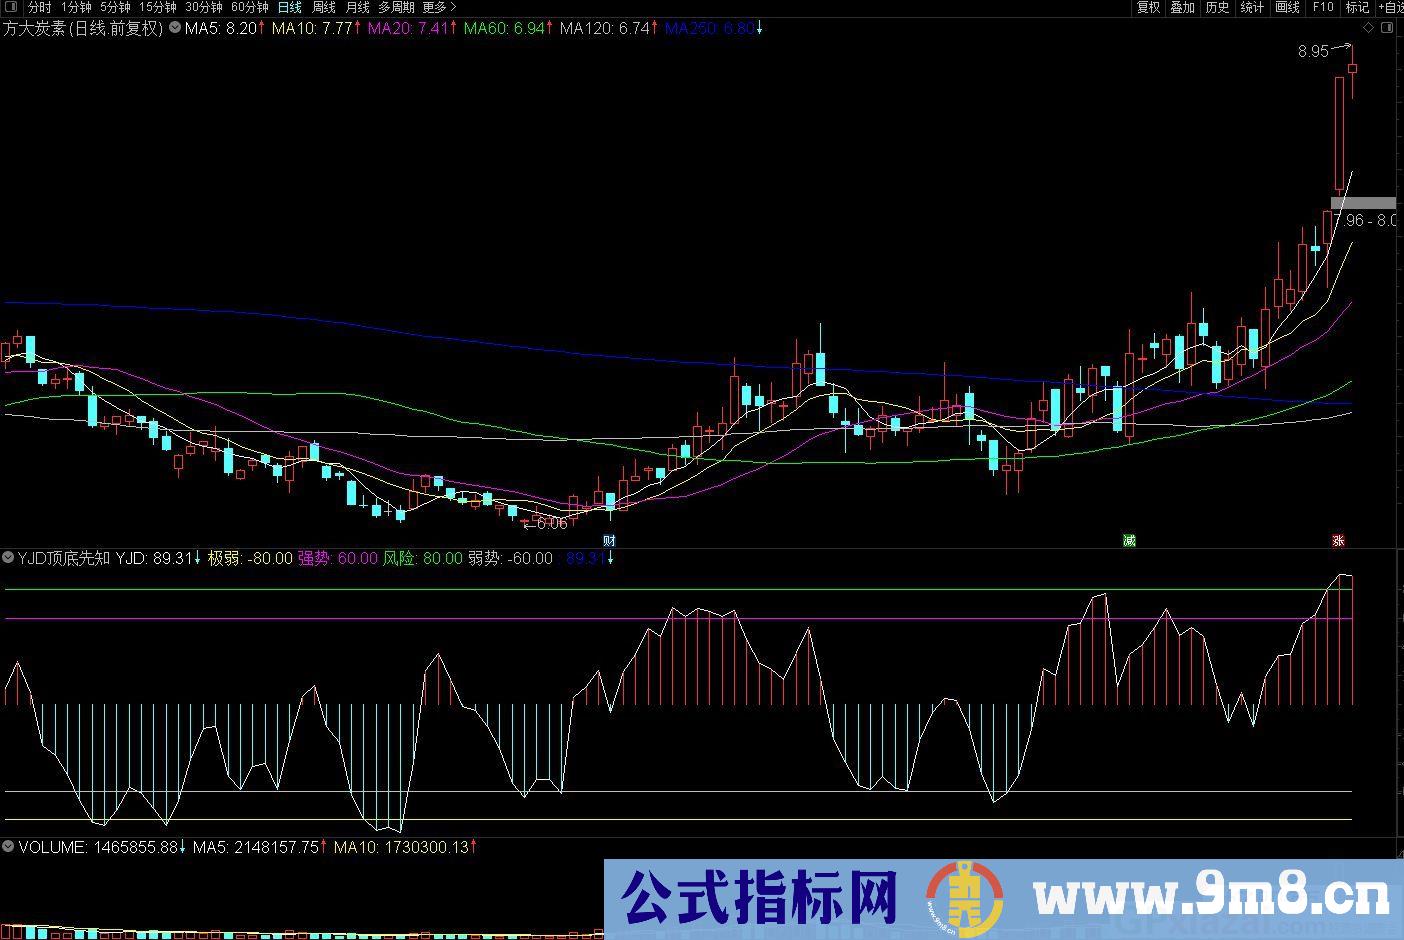This screenshot has height=940, width=1404.
Task: Open the VOLUME indicator settings dropdown
Action: pyautogui.click(x=9, y=847)
